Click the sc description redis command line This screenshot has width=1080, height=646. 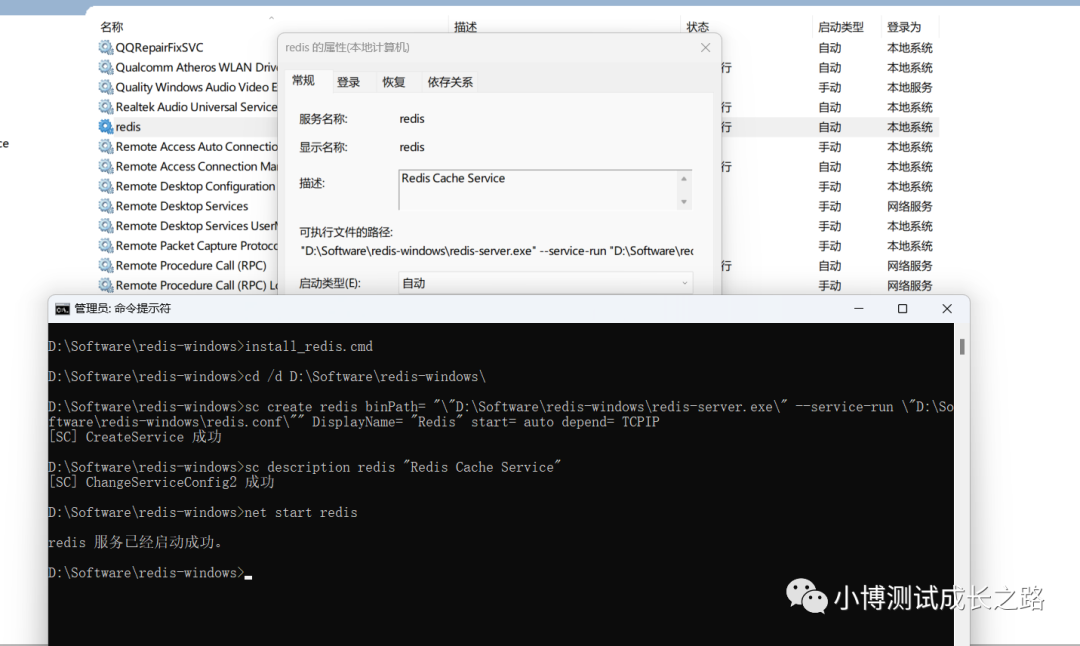304,467
